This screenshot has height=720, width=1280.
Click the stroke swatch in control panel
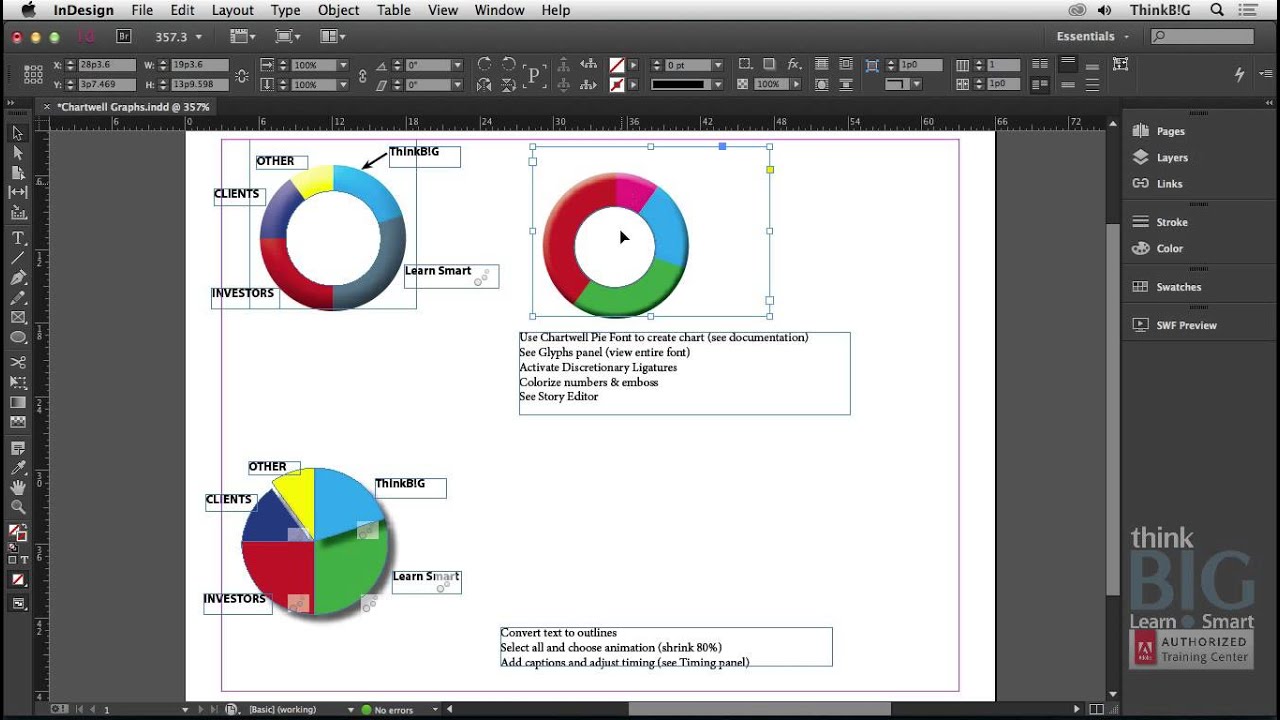617,85
